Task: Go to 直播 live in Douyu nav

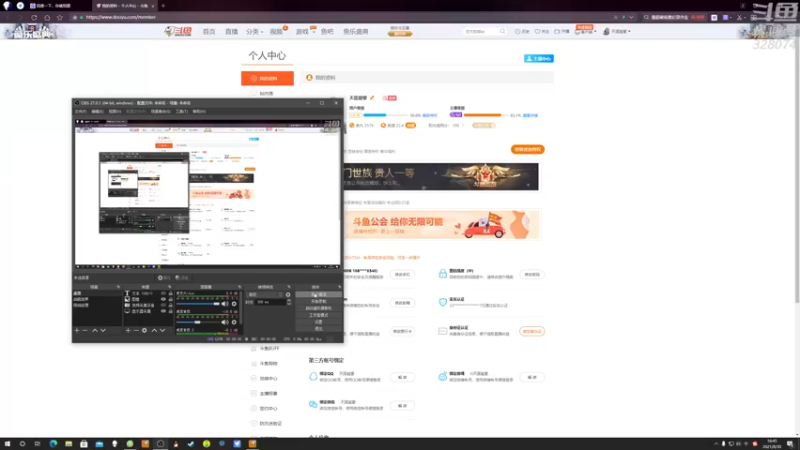Action: pos(232,32)
